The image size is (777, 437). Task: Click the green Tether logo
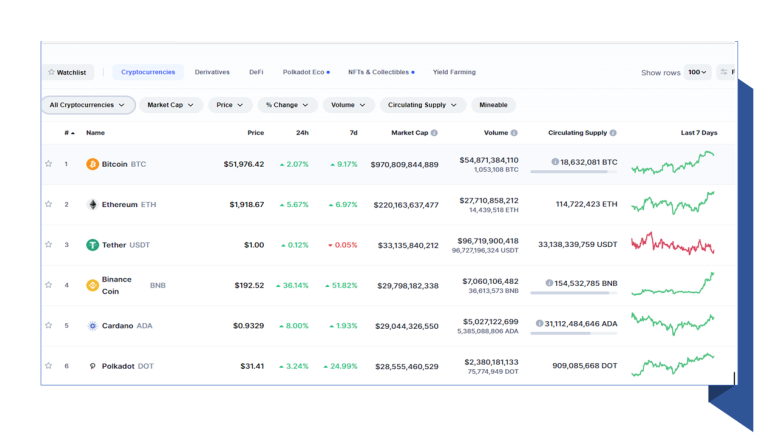tap(92, 245)
